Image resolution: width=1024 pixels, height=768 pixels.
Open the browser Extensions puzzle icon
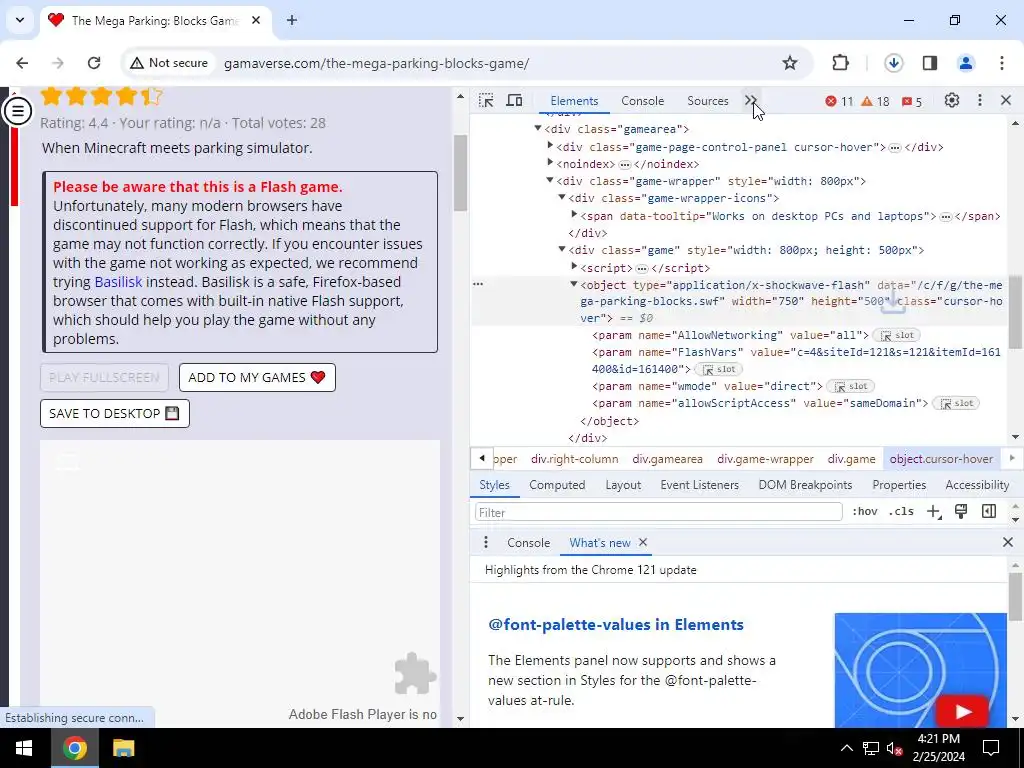(840, 63)
